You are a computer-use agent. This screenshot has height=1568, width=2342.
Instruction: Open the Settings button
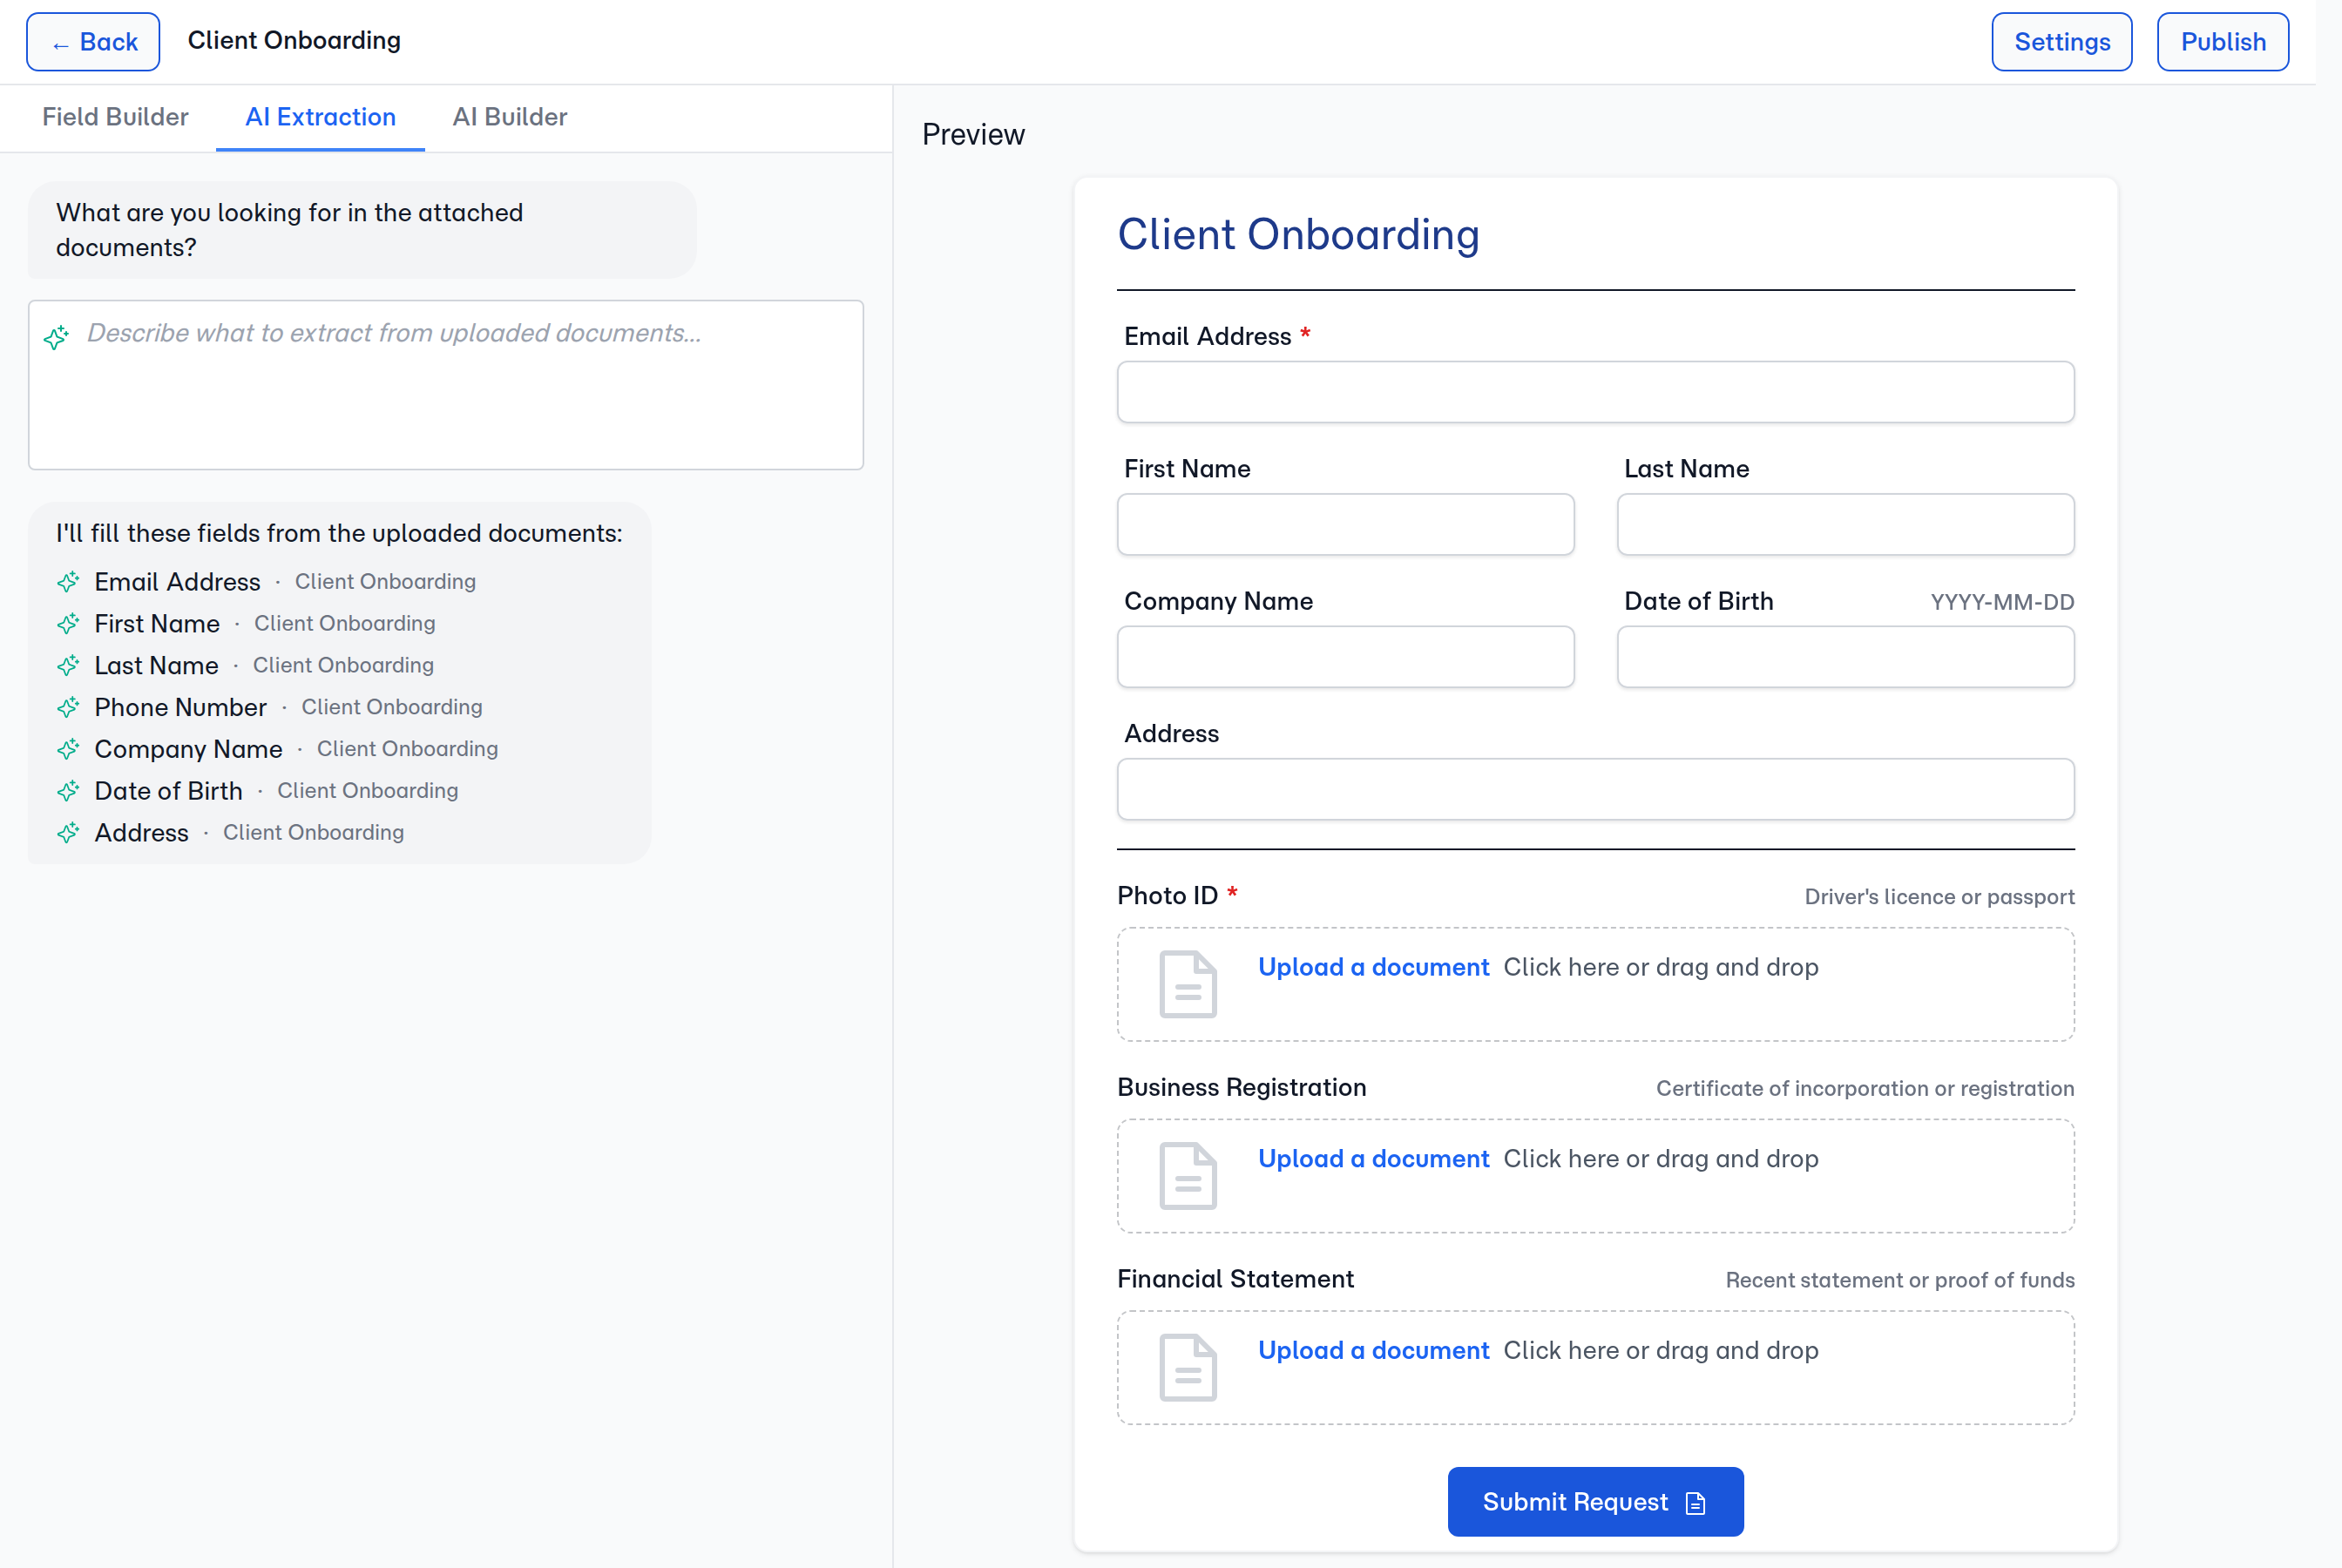coord(2061,42)
